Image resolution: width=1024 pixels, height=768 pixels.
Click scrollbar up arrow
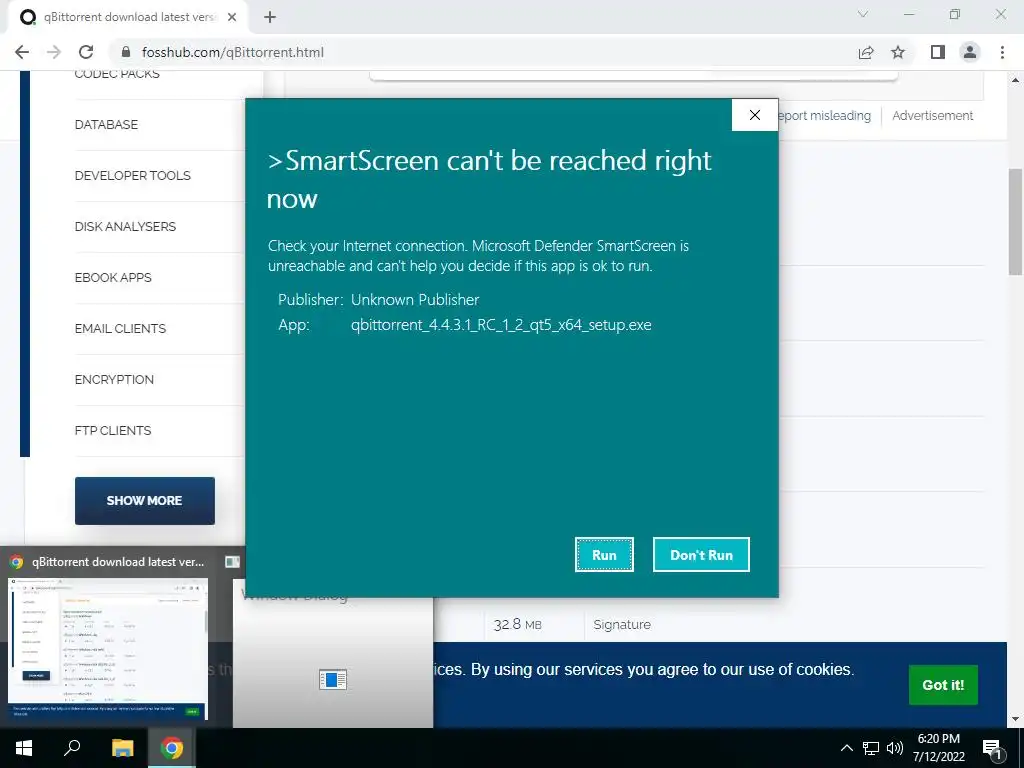click(x=1016, y=80)
